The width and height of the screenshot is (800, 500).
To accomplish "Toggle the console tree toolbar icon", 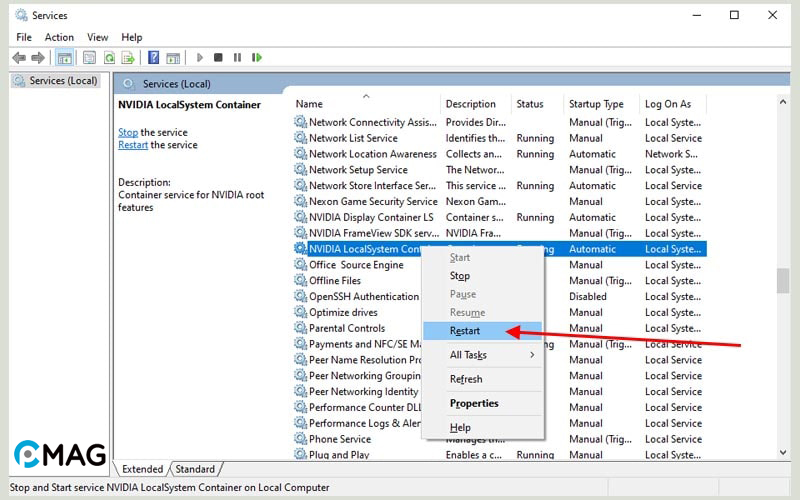I will click(x=64, y=58).
